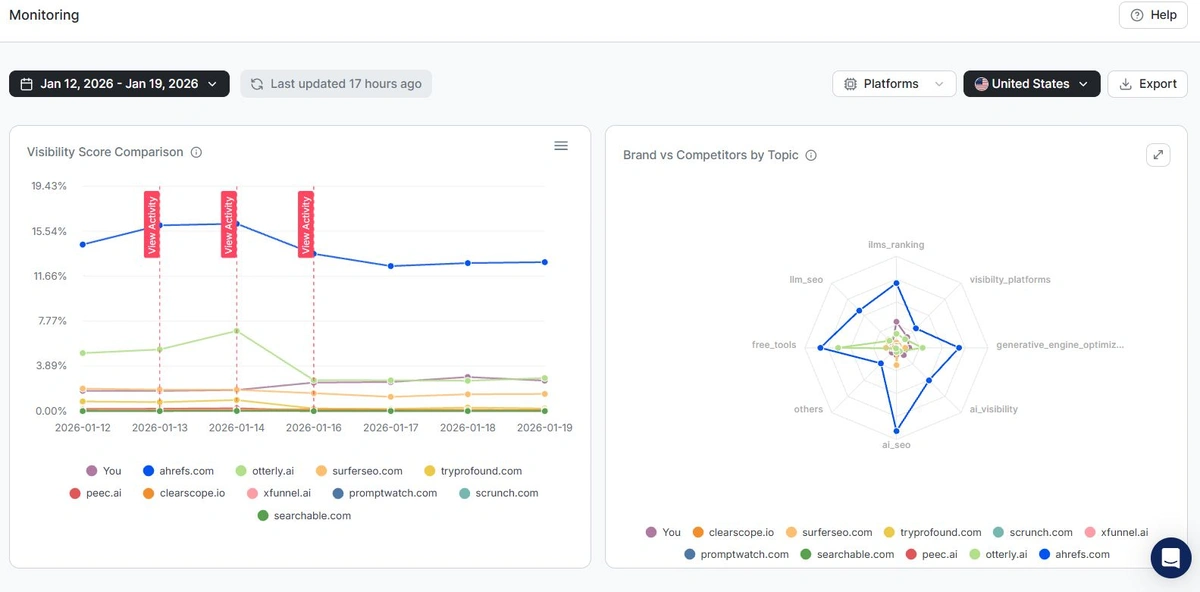Expand the Brand vs Competitors chart to fullscreen
The width and height of the screenshot is (1200, 592).
(1158, 155)
